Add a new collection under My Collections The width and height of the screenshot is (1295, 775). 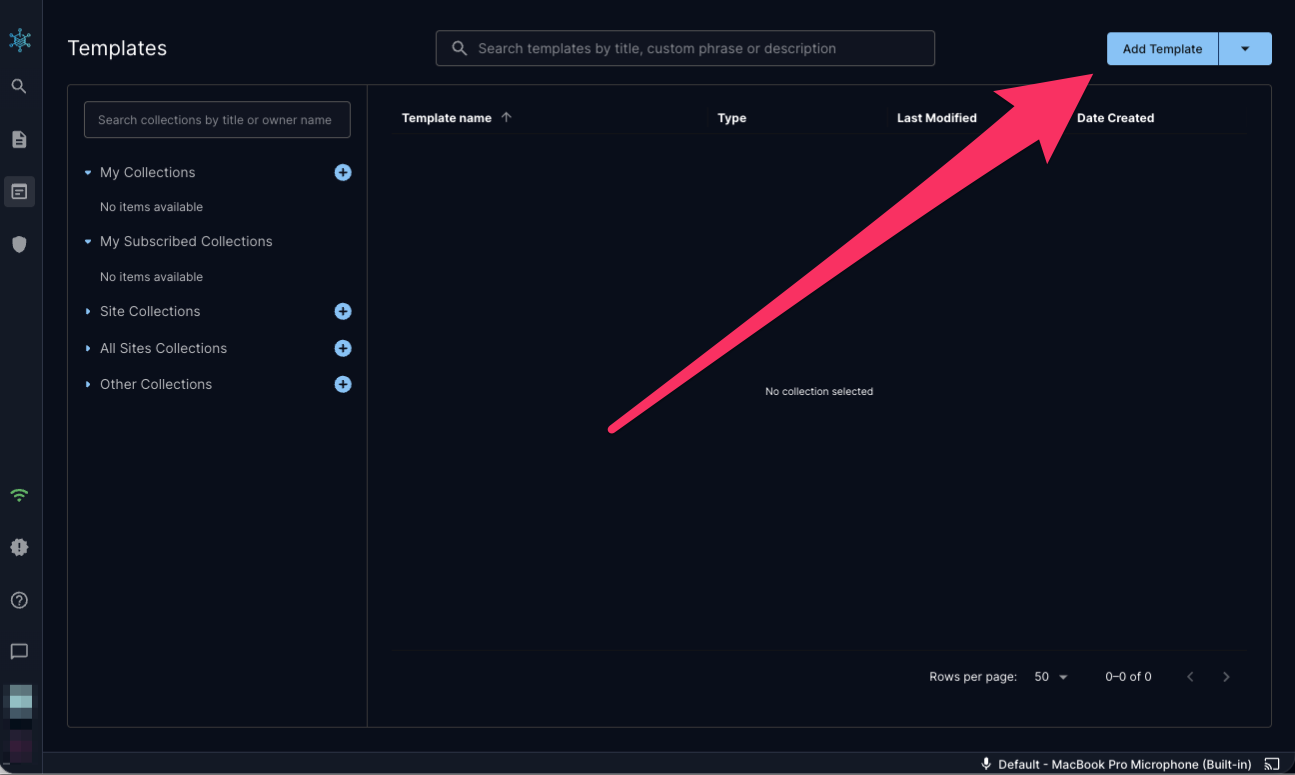click(x=343, y=173)
